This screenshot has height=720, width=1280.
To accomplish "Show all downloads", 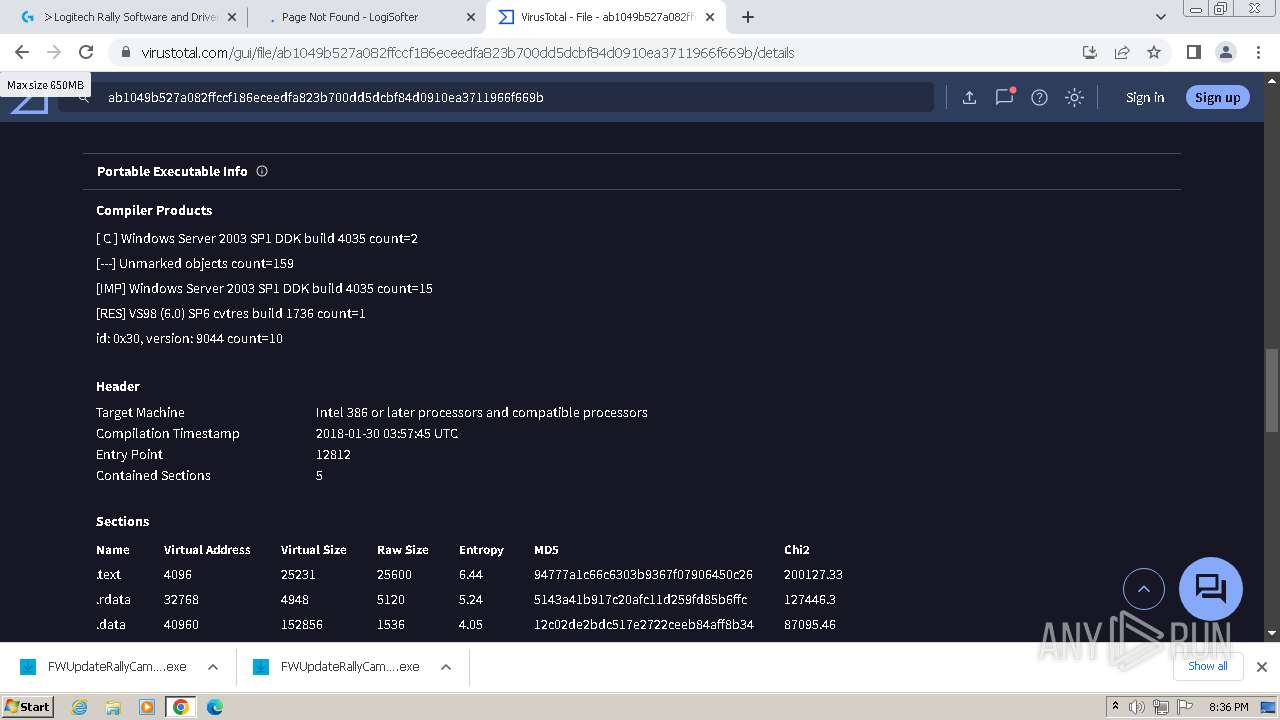I will tap(1208, 667).
